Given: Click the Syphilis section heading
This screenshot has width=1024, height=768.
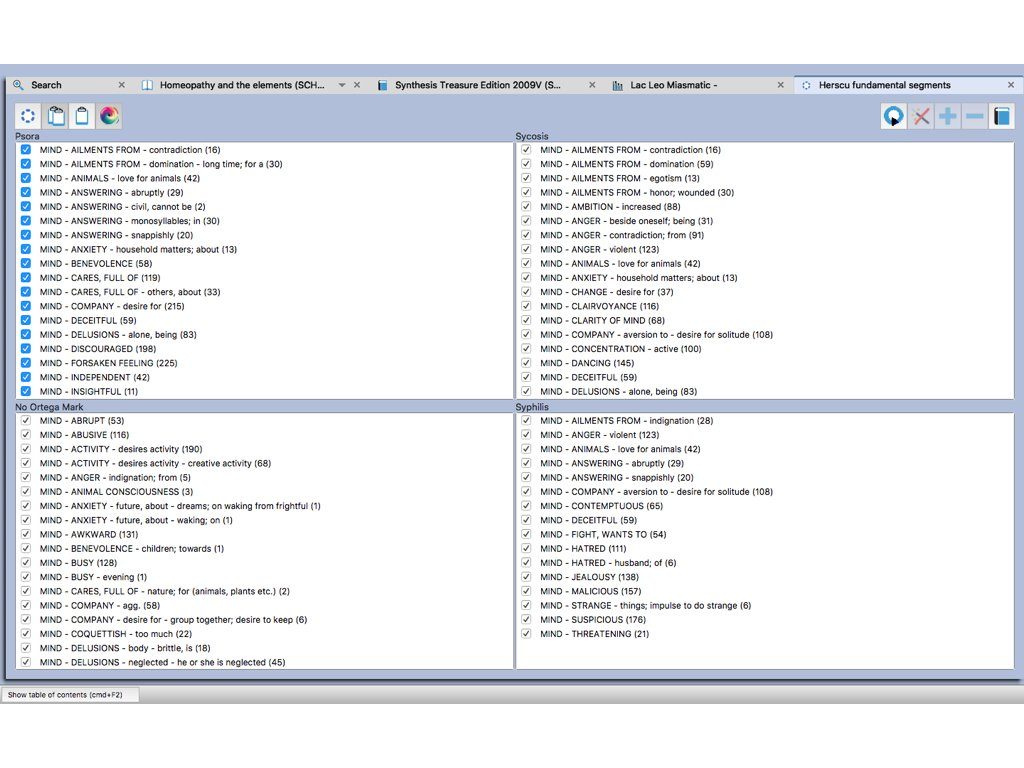Looking at the screenshot, I should [x=532, y=407].
